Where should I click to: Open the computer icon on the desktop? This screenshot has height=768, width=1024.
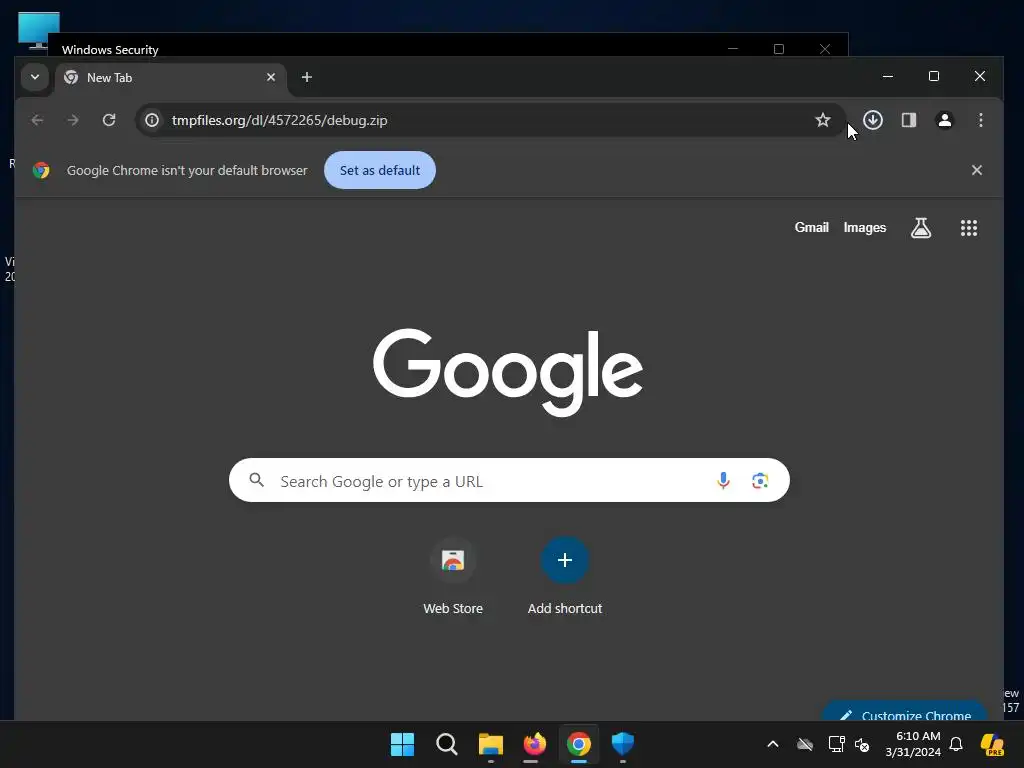point(39,30)
